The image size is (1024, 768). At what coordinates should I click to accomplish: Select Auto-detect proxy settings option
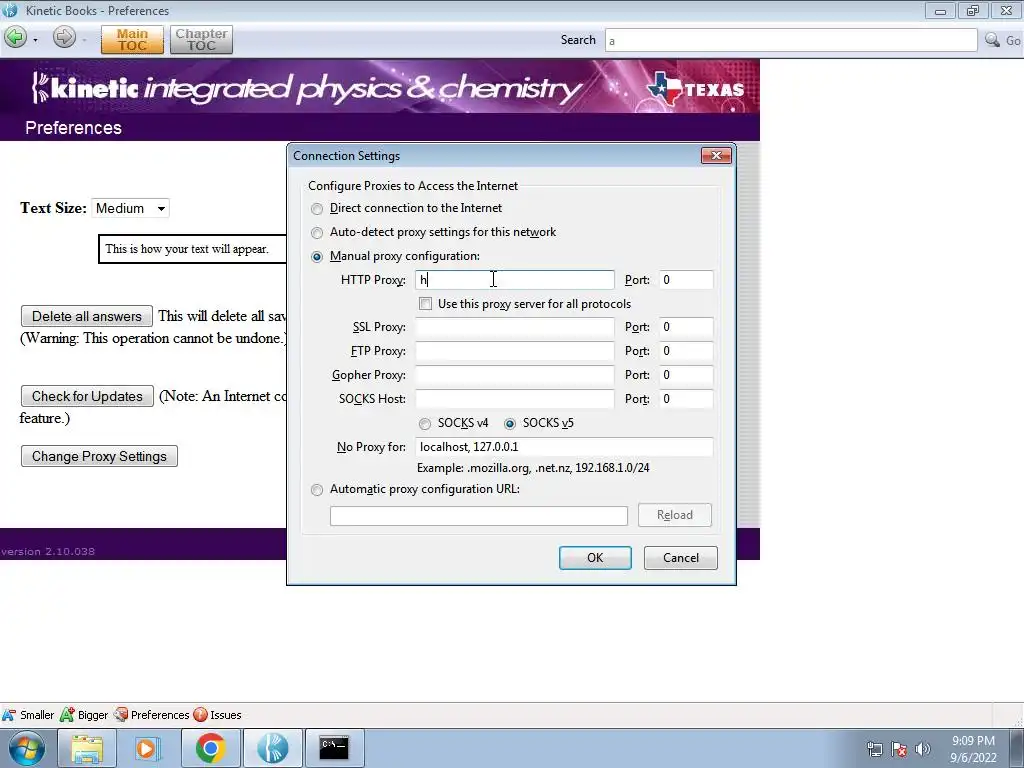(x=317, y=233)
